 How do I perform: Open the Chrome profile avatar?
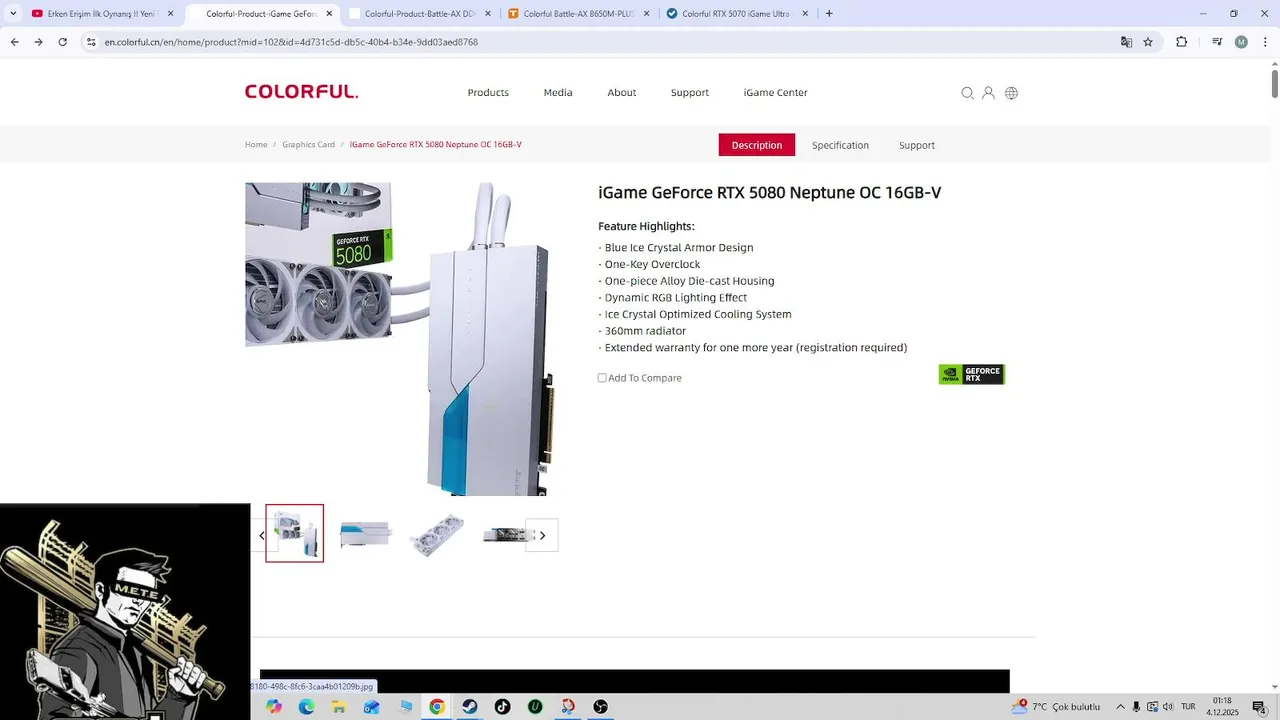click(1241, 42)
